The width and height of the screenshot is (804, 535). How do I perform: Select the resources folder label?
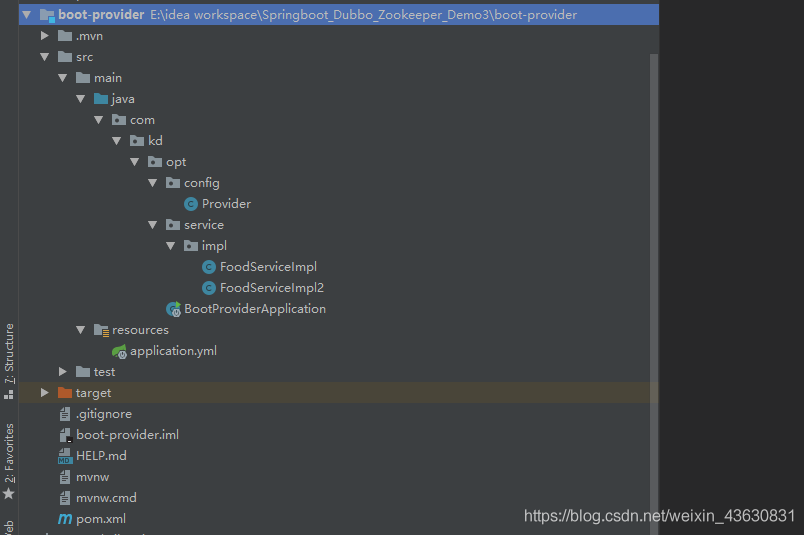coord(140,330)
